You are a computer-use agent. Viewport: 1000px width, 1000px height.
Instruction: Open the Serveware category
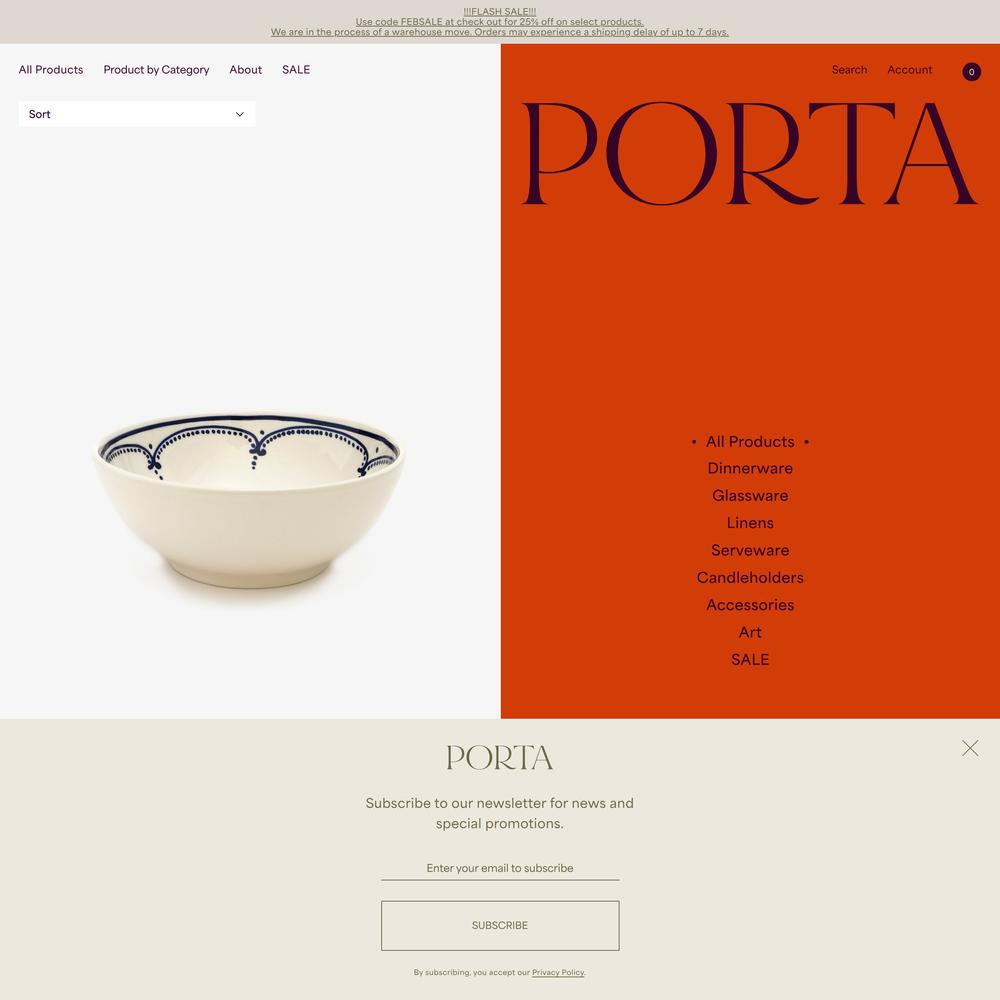[x=750, y=550]
